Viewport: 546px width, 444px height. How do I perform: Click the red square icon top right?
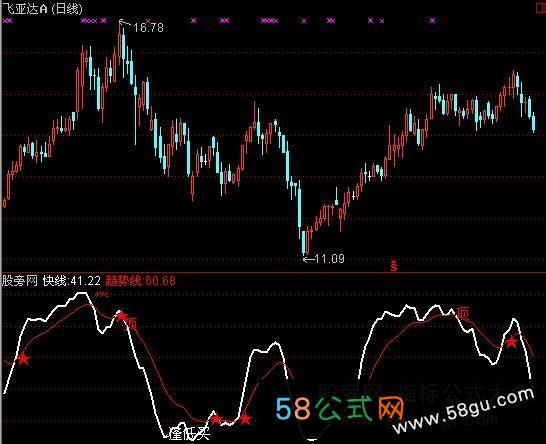point(541,8)
